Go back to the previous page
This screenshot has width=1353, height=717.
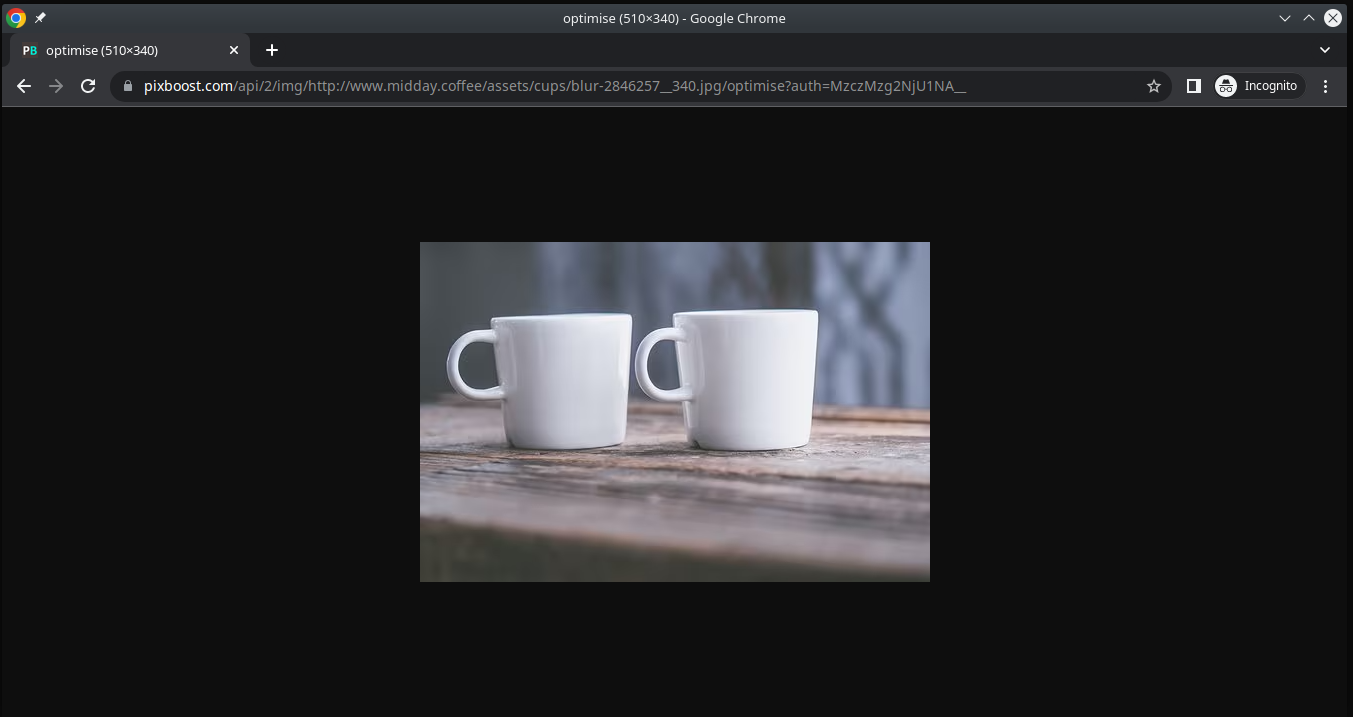(24, 86)
